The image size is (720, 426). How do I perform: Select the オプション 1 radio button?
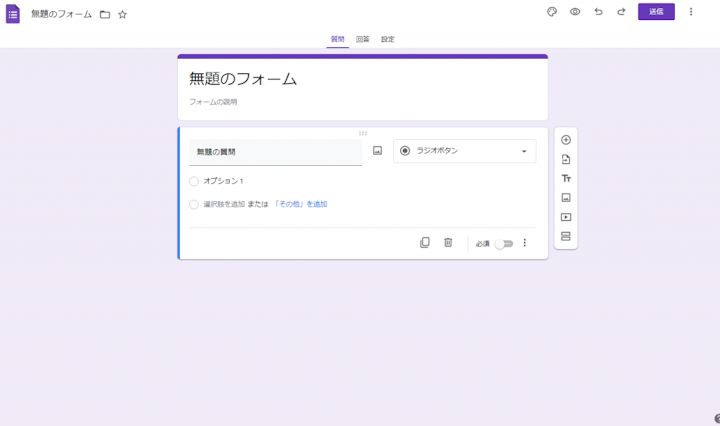(x=194, y=181)
